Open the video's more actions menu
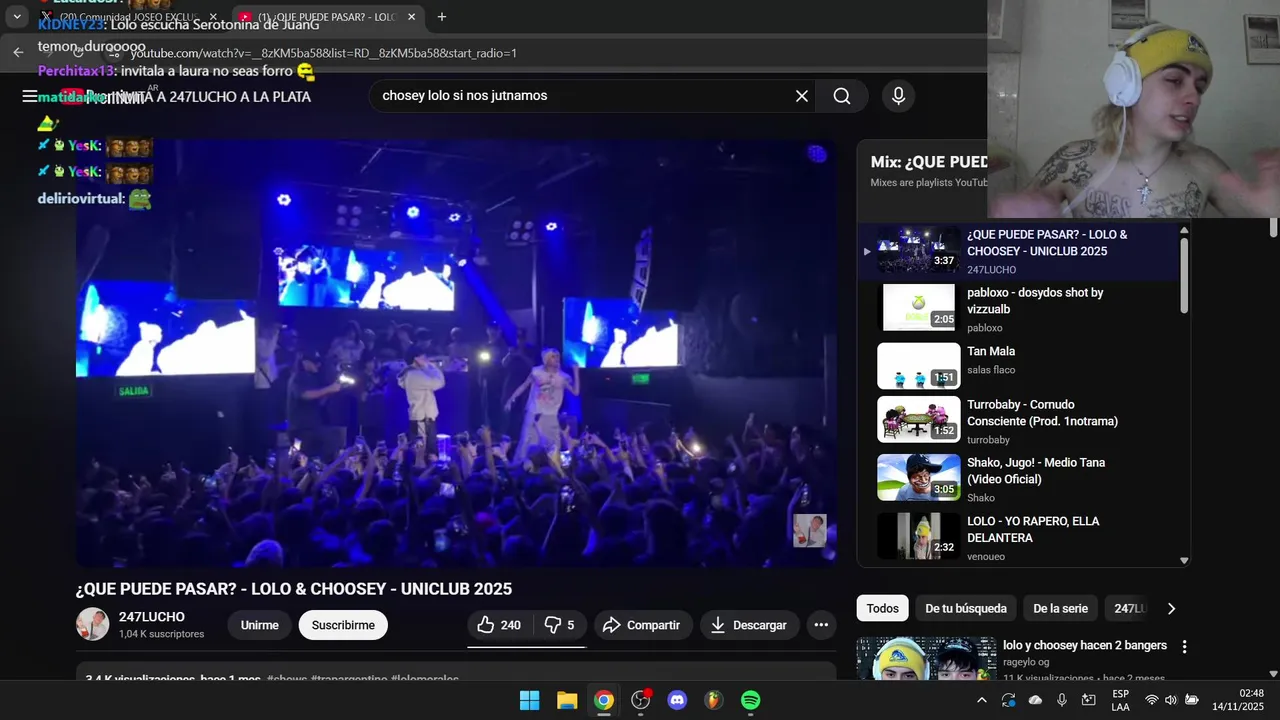This screenshot has height=720, width=1280. (821, 625)
